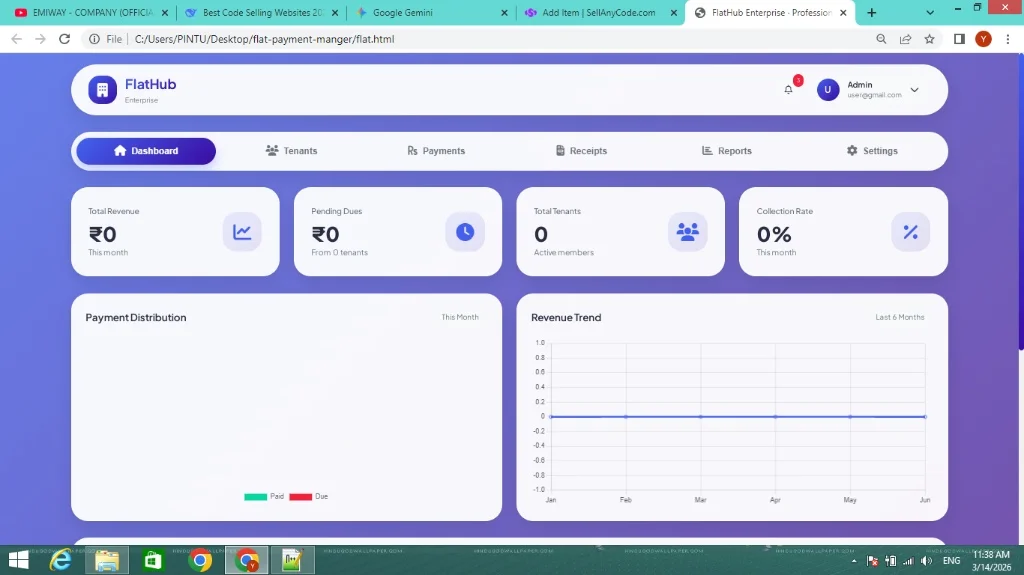This screenshot has height=575, width=1024.
Task: Click the FlatHub building logo icon
Action: [x=103, y=90]
